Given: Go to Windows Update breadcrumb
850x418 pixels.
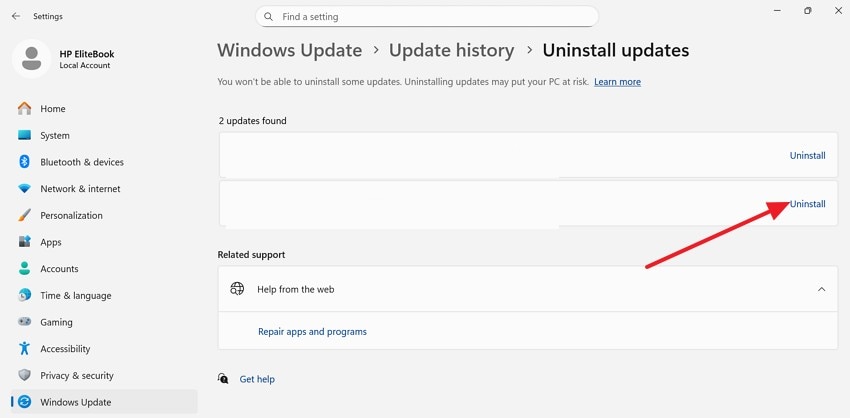Looking at the screenshot, I should (289, 50).
